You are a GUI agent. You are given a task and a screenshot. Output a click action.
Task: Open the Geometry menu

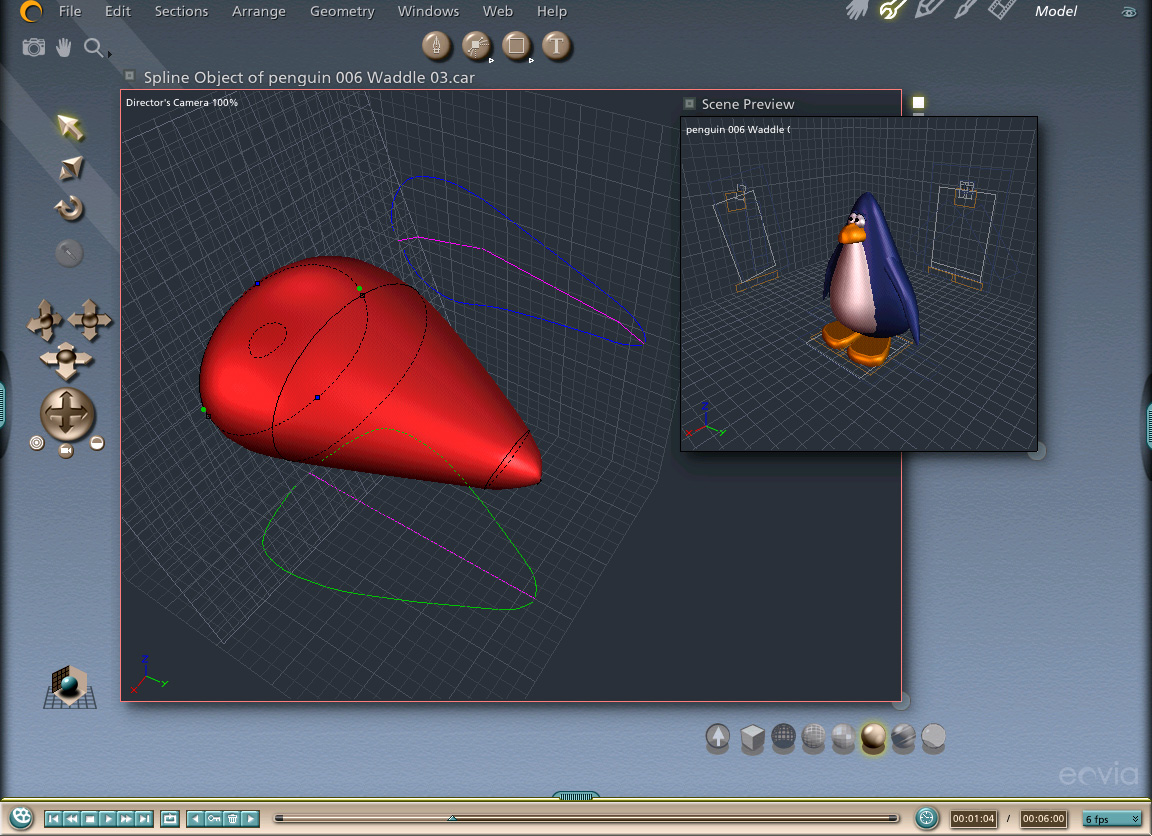click(x=342, y=12)
